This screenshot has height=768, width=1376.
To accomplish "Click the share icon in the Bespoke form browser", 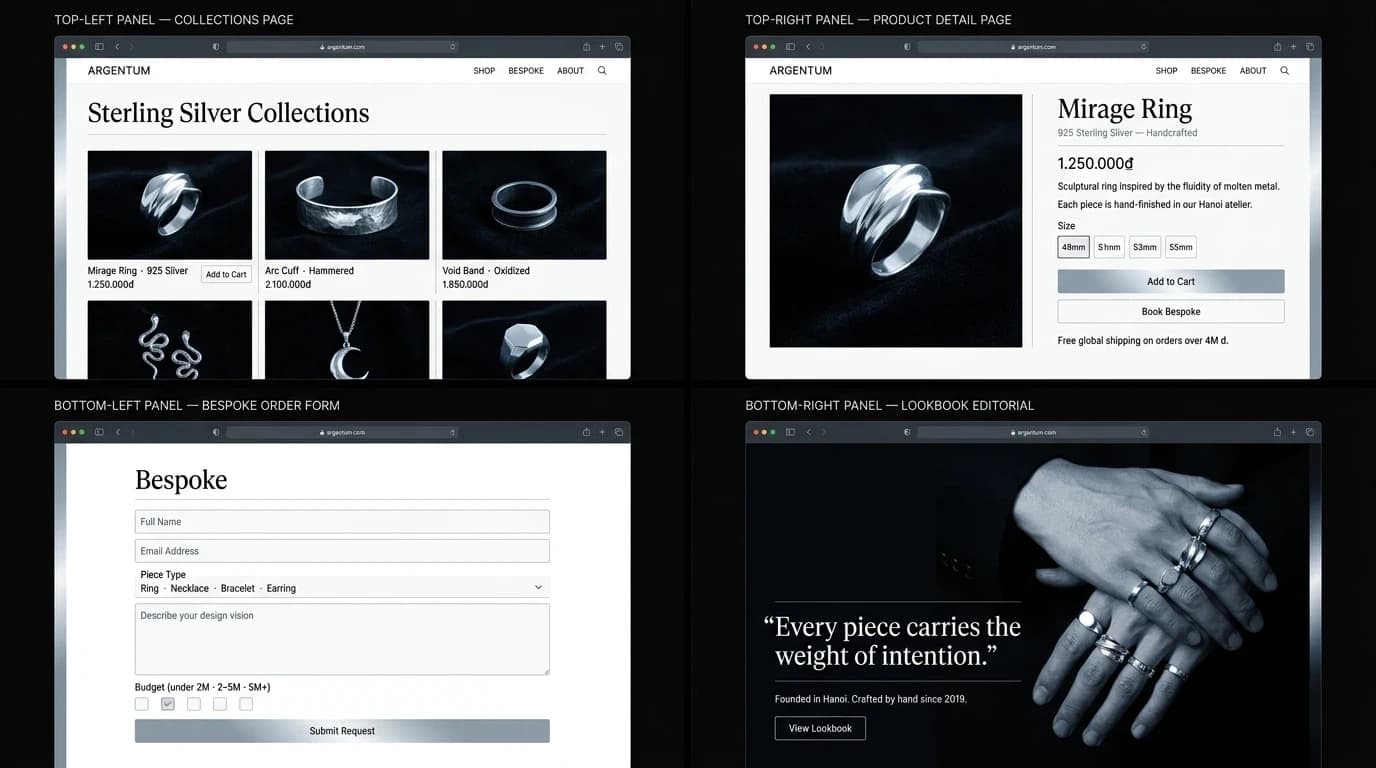I will (x=586, y=432).
